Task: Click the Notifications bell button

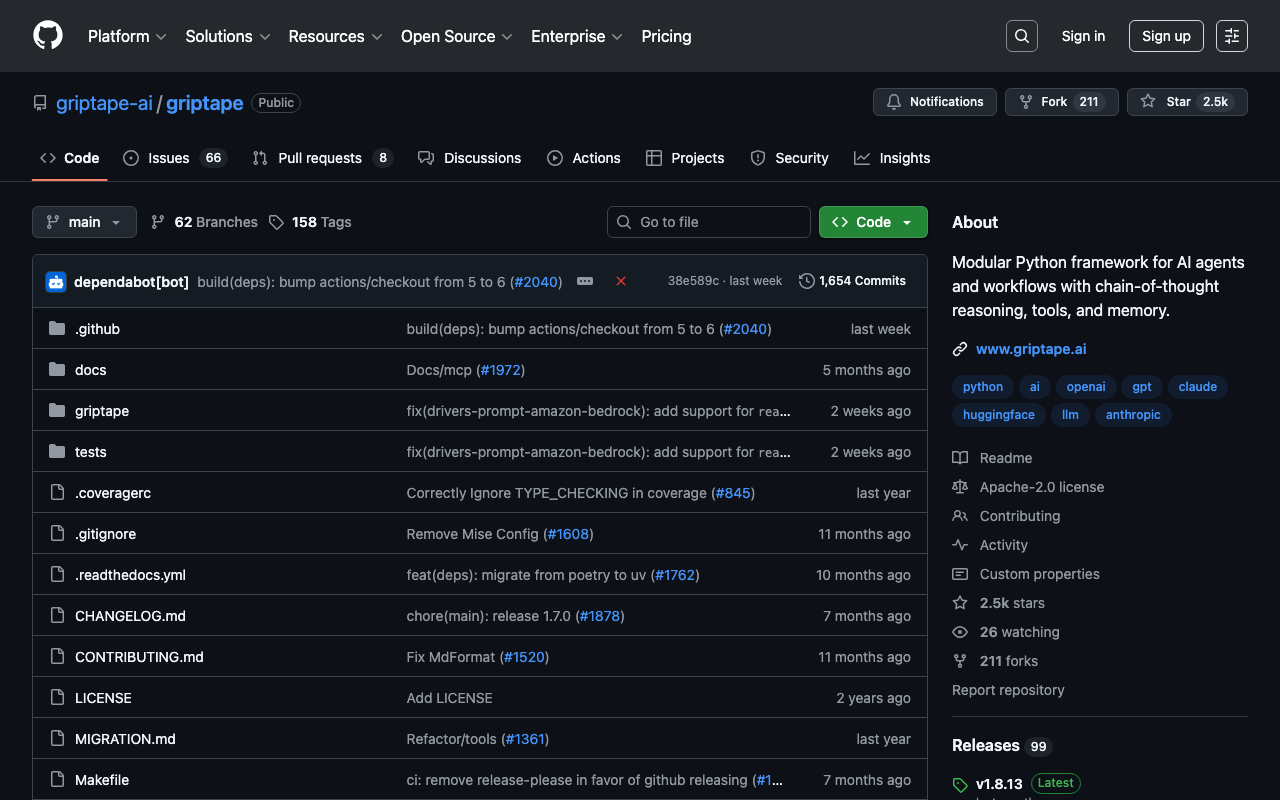Action: click(934, 102)
